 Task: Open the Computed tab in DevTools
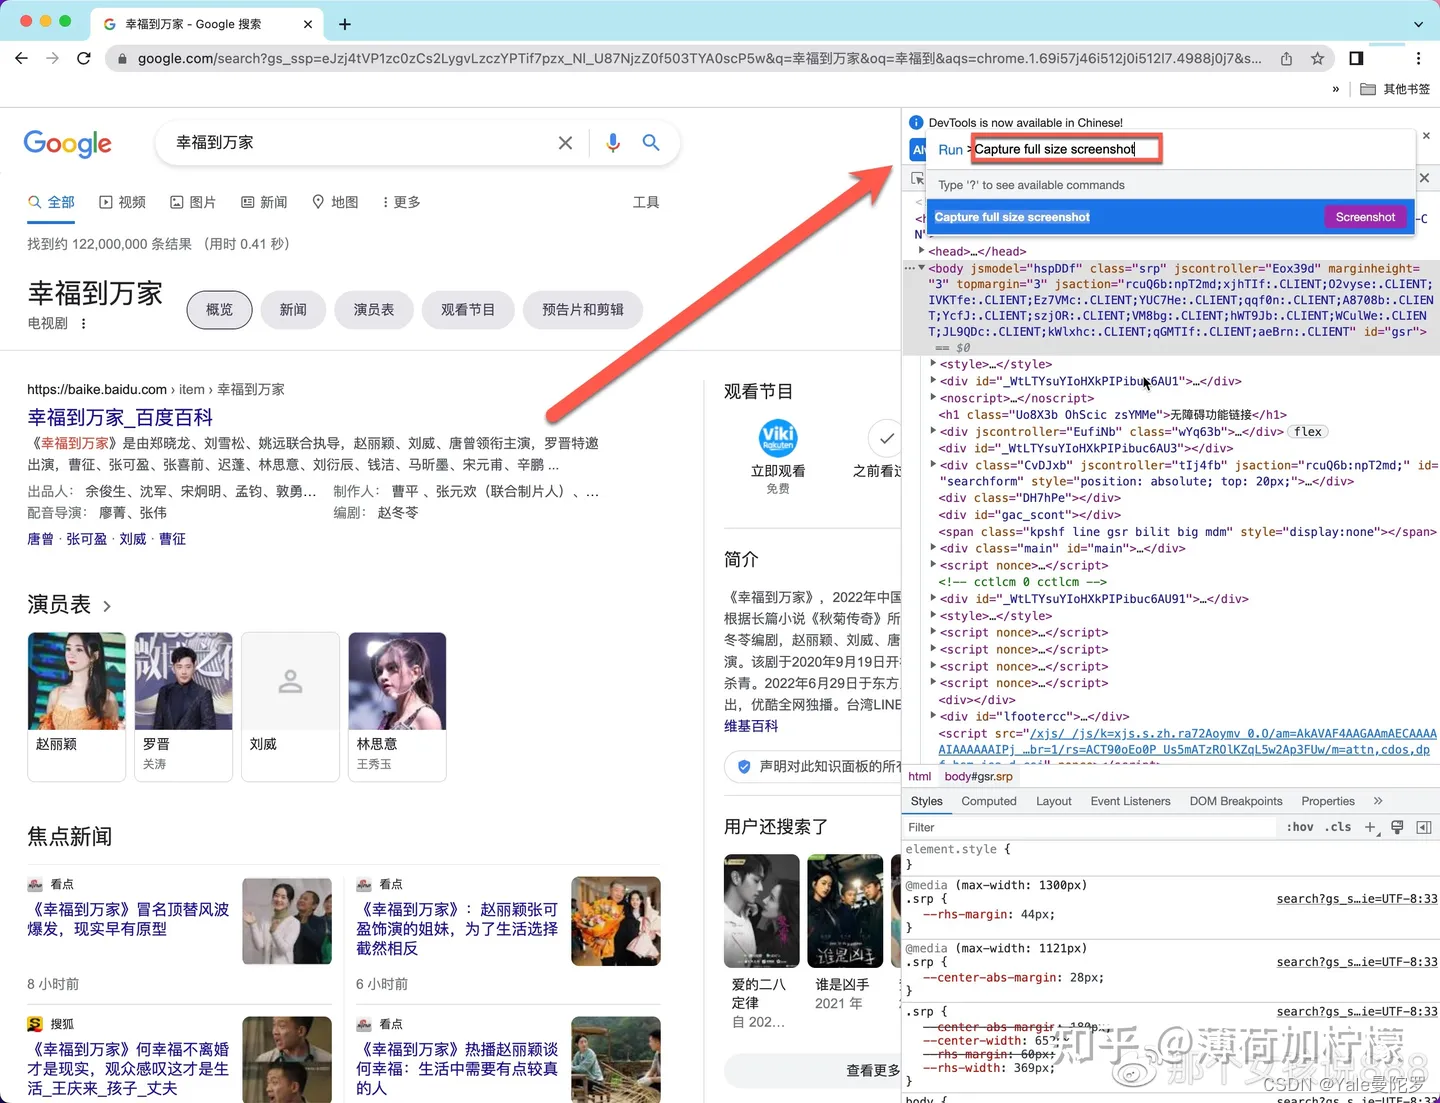(x=989, y=801)
